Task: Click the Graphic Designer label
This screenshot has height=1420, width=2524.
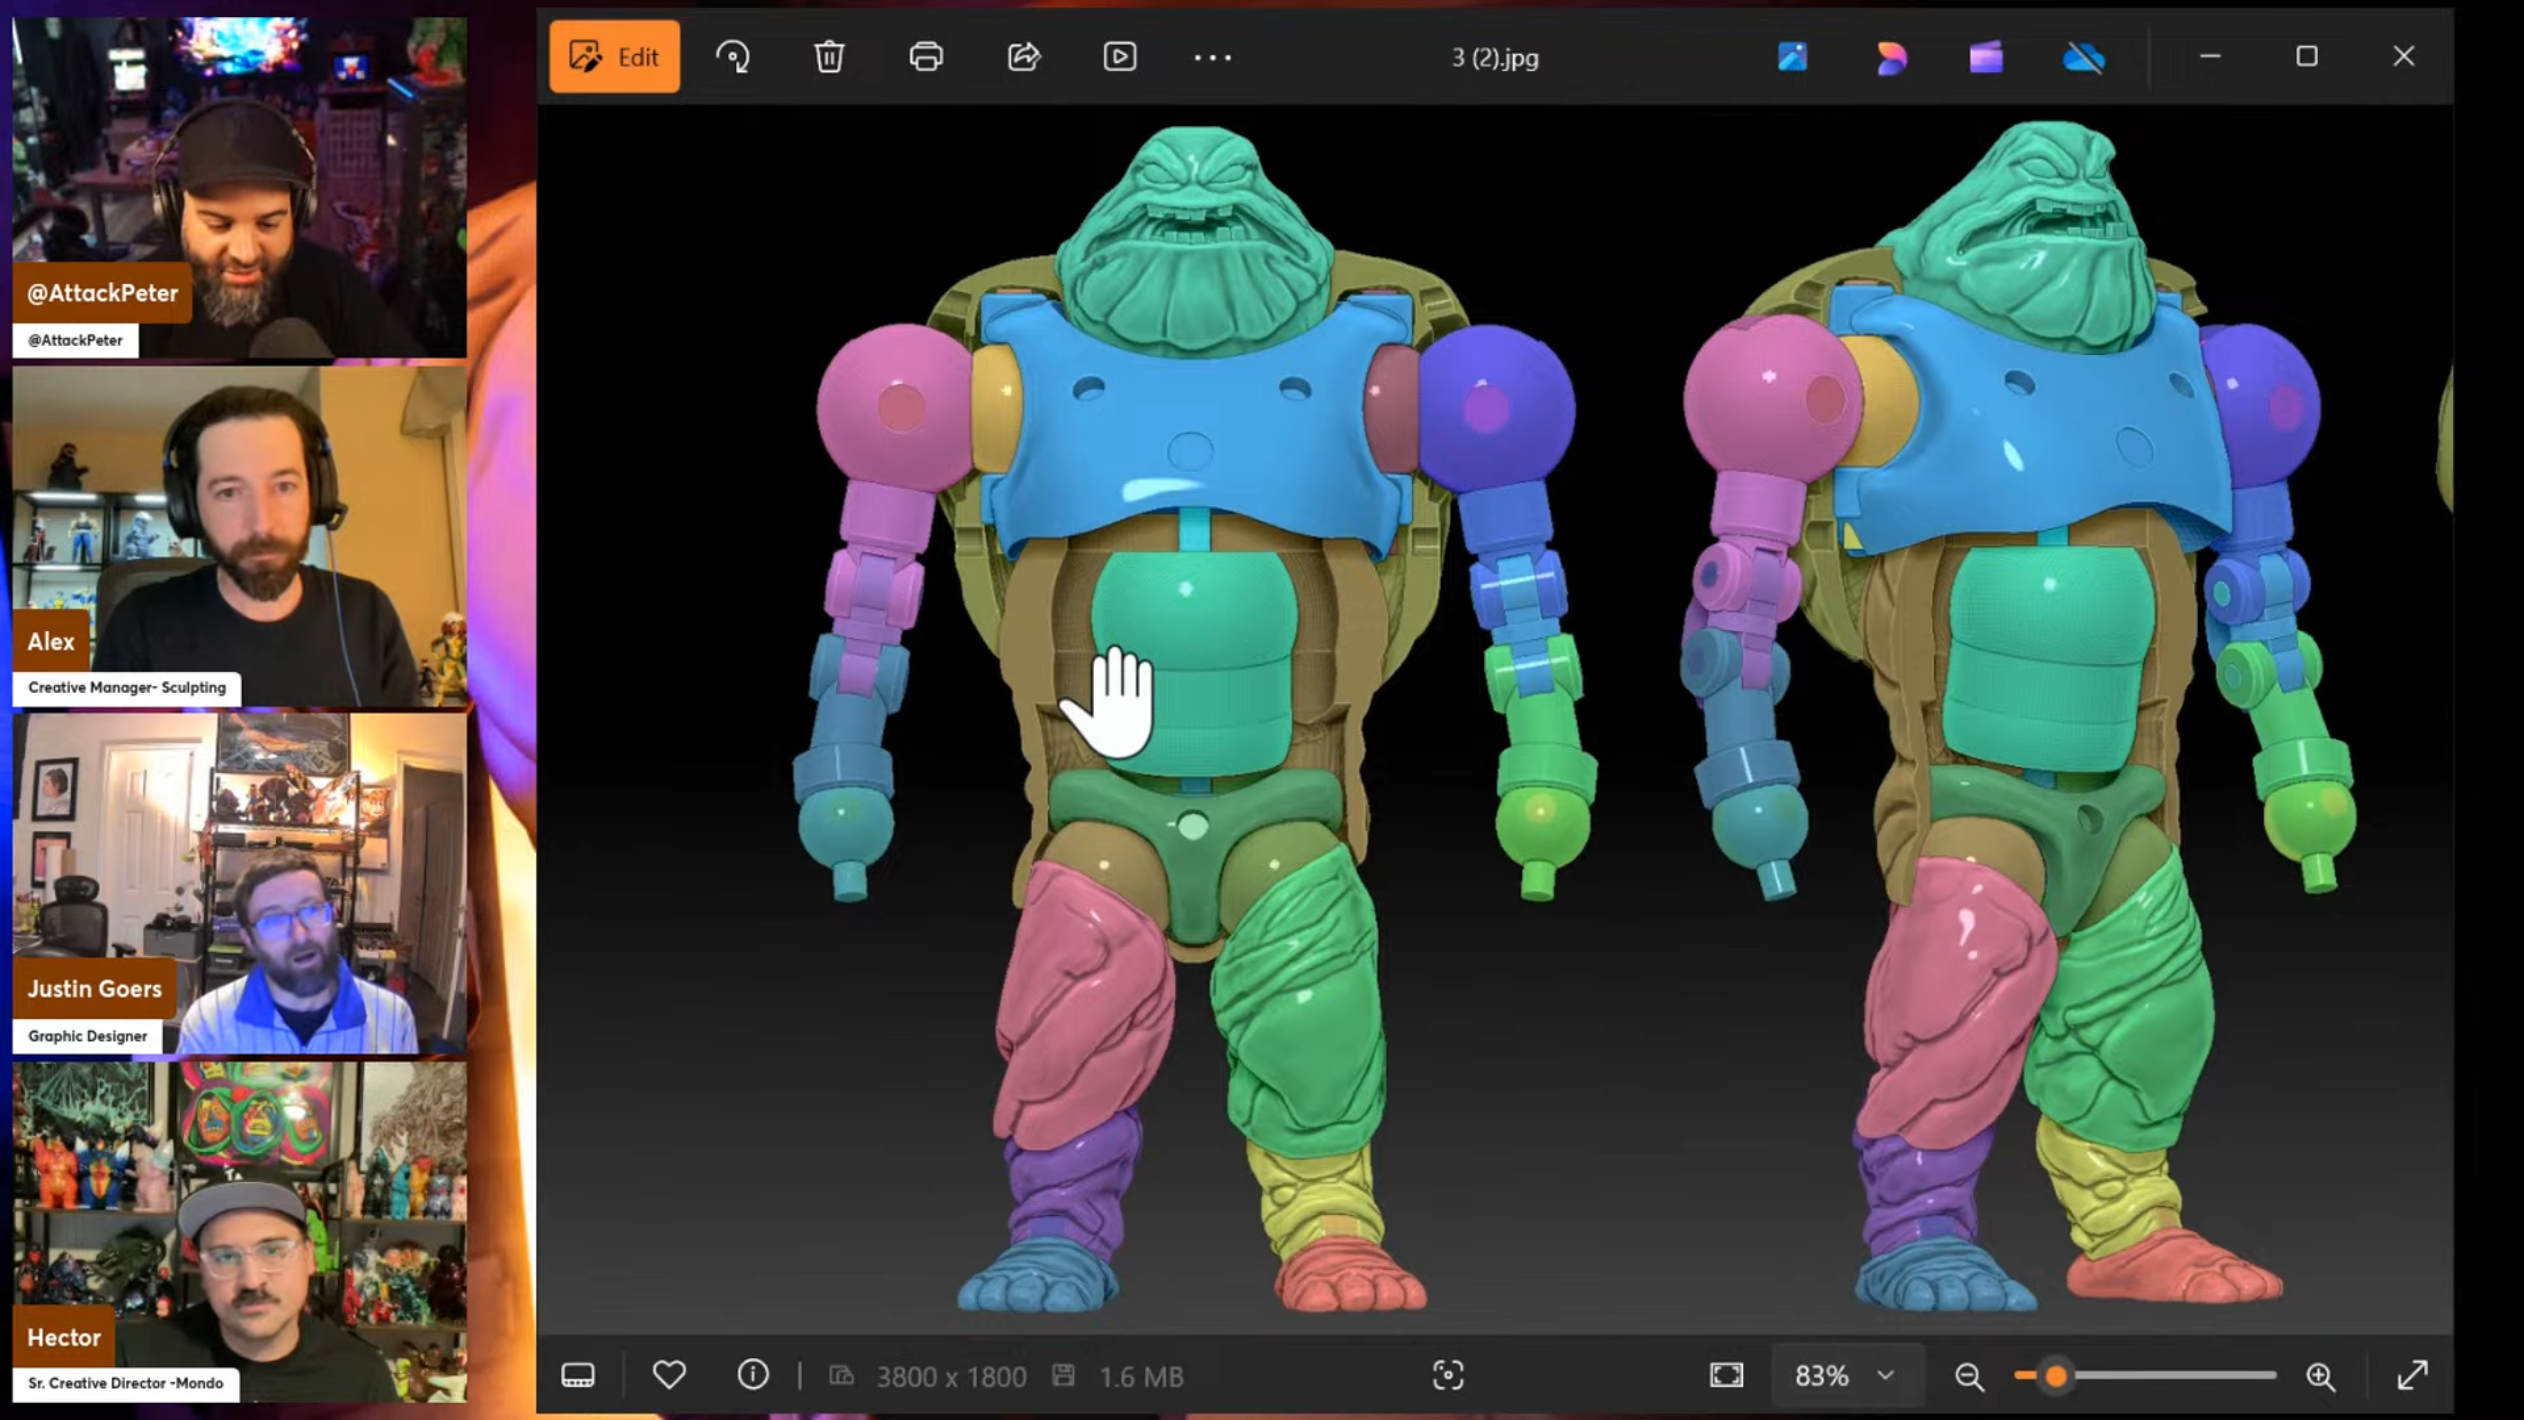Action: (88, 1036)
